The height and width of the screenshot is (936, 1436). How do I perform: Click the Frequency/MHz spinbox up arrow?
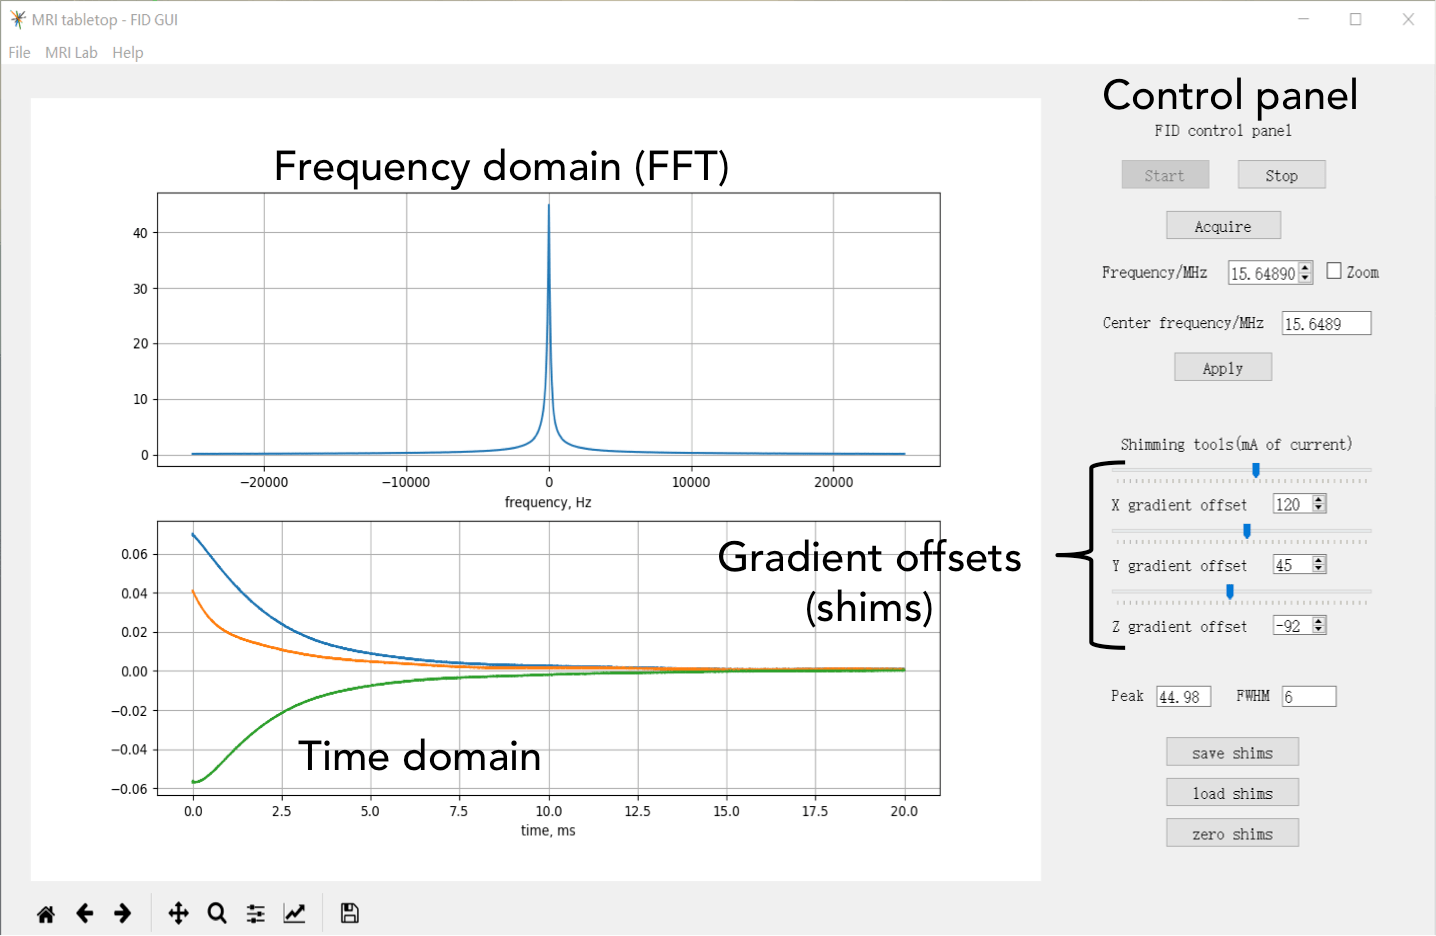[x=1305, y=267]
